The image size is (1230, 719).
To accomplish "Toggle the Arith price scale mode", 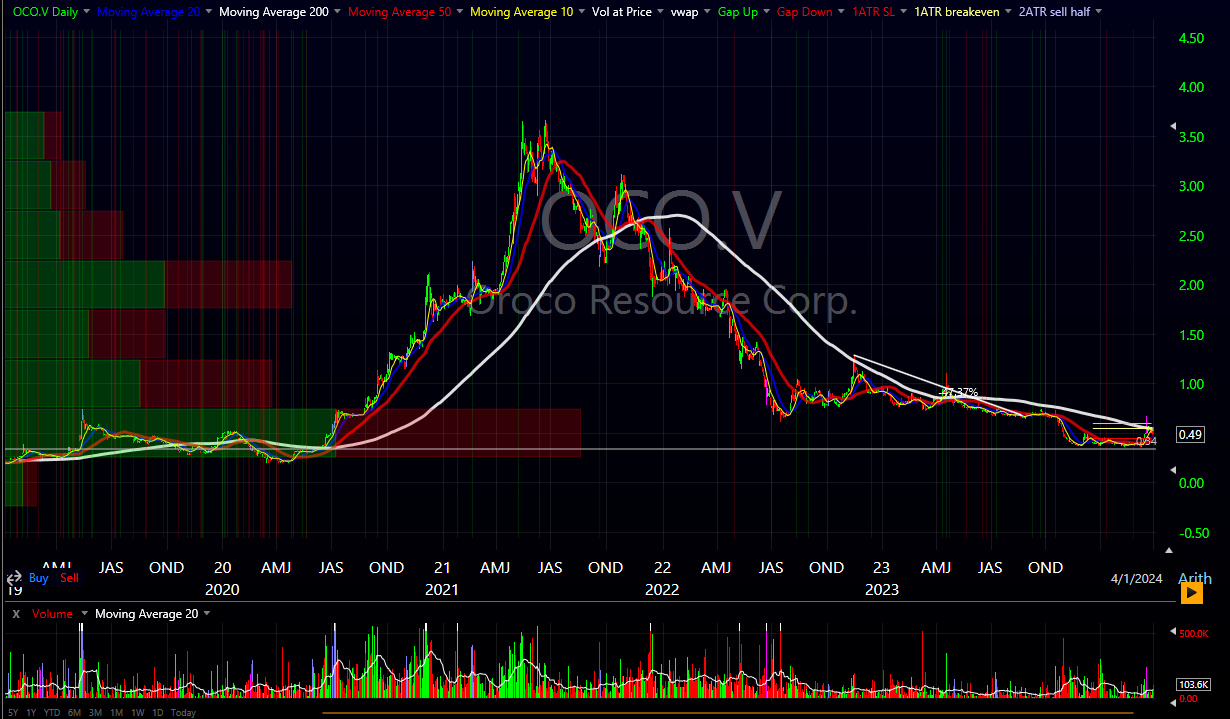I will (1195, 578).
